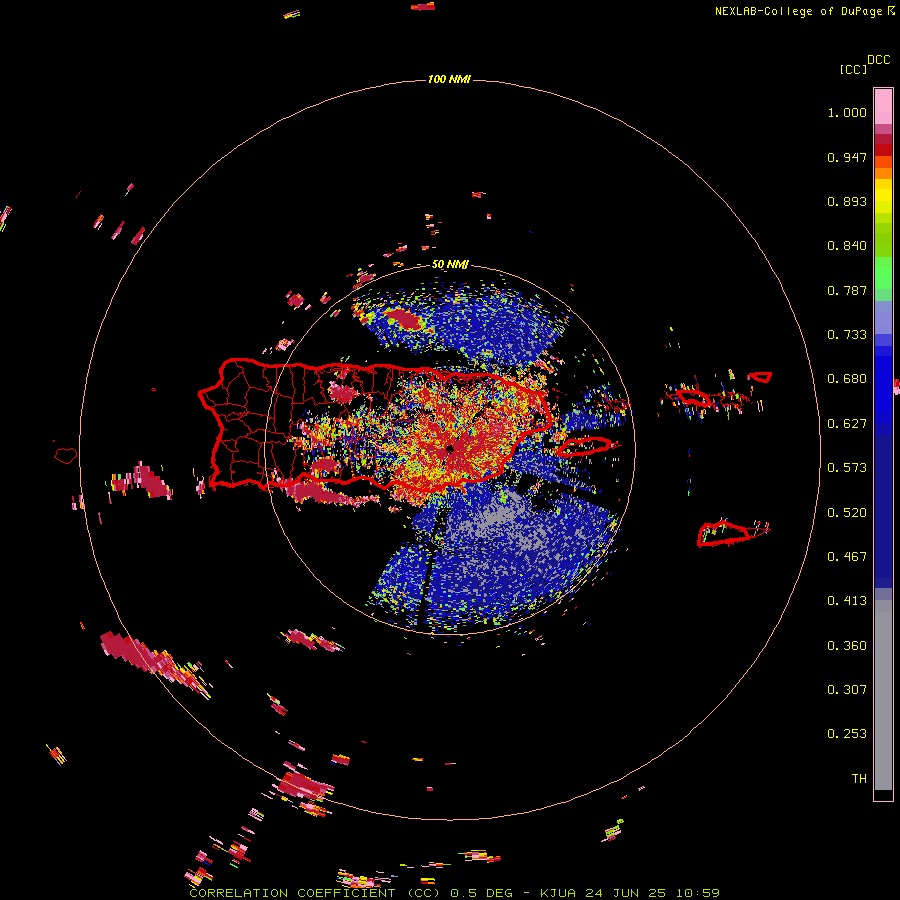
Task: Pick the gray swatch near 0.307
Action: [x=883, y=695]
